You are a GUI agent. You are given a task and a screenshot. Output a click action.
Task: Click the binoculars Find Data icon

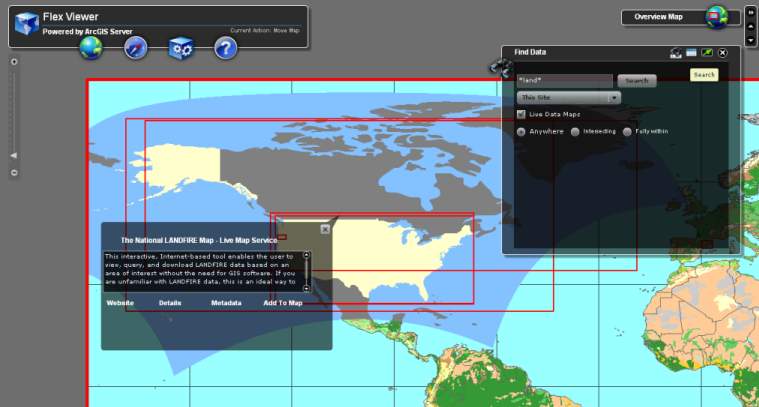500,67
